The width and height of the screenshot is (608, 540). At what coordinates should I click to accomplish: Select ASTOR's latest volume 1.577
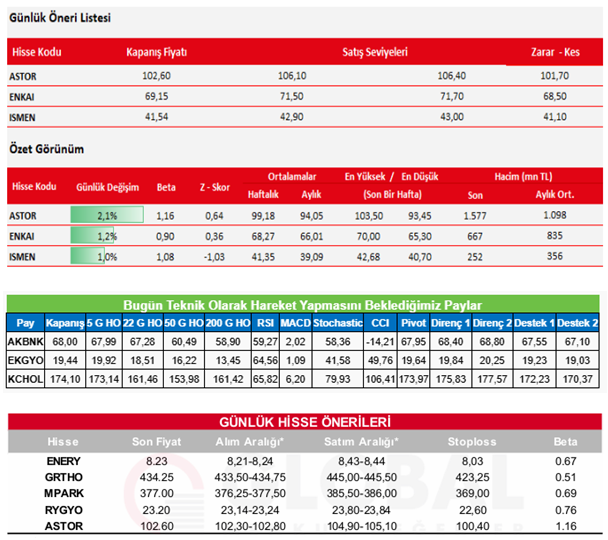pos(475,216)
